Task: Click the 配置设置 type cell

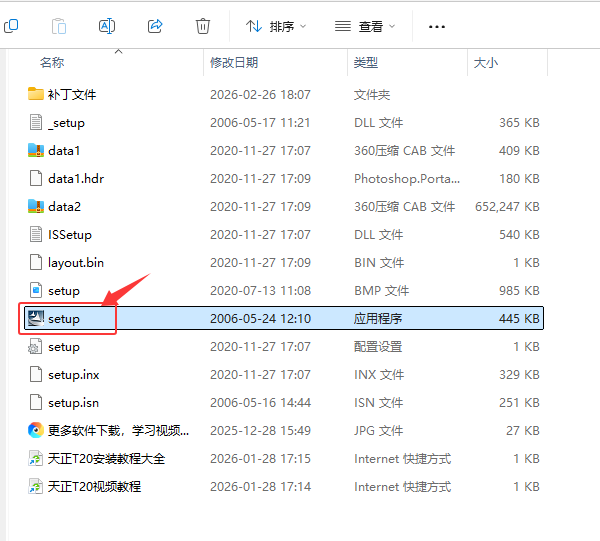Action: (x=378, y=347)
